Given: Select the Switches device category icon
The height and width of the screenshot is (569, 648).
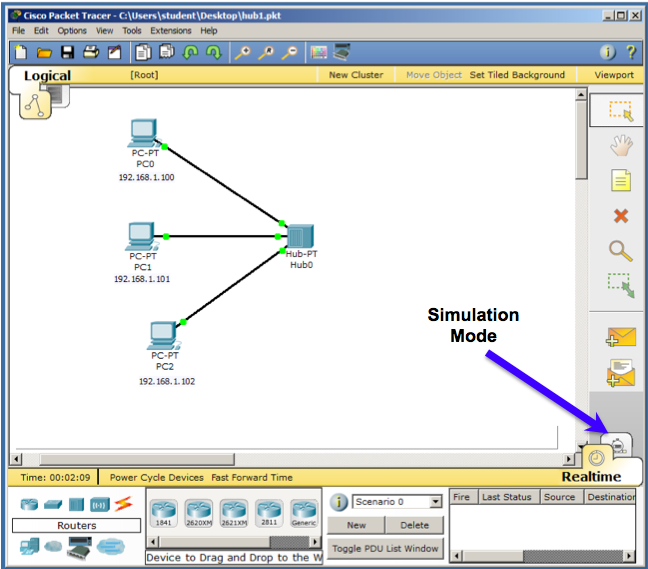Looking at the screenshot, I should click(x=53, y=505).
